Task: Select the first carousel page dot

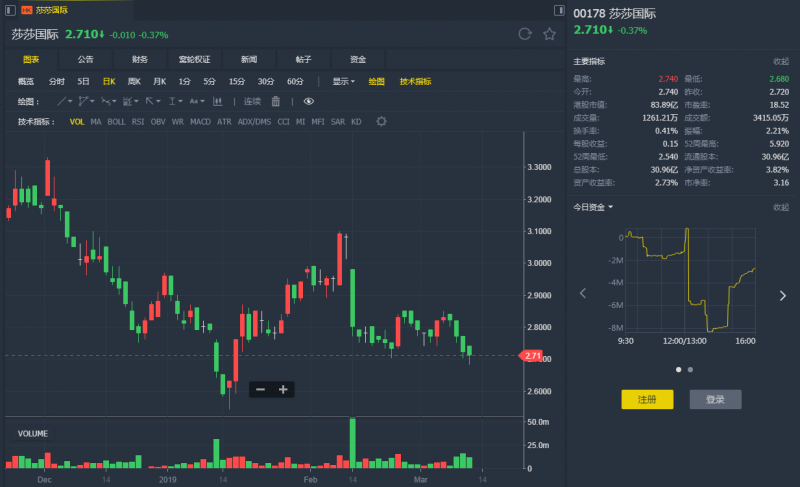Action: 679,369
